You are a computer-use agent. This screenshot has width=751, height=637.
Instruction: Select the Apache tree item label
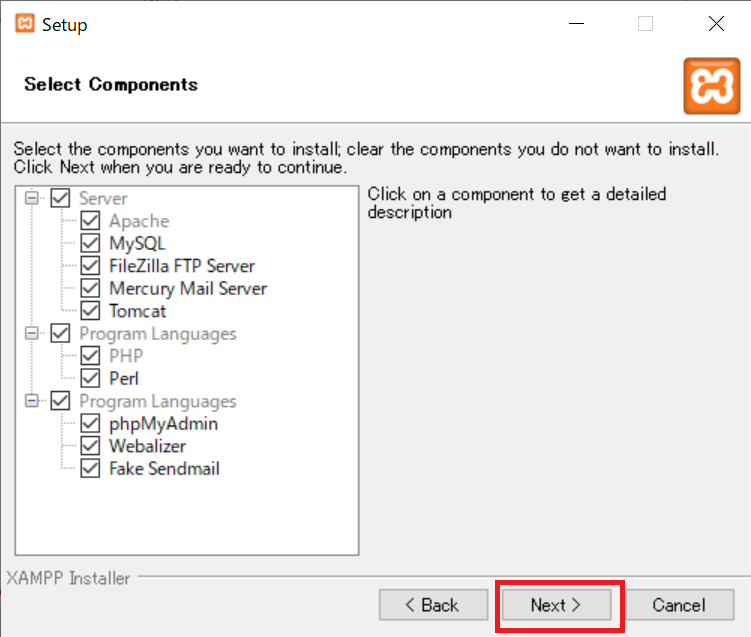tap(139, 221)
